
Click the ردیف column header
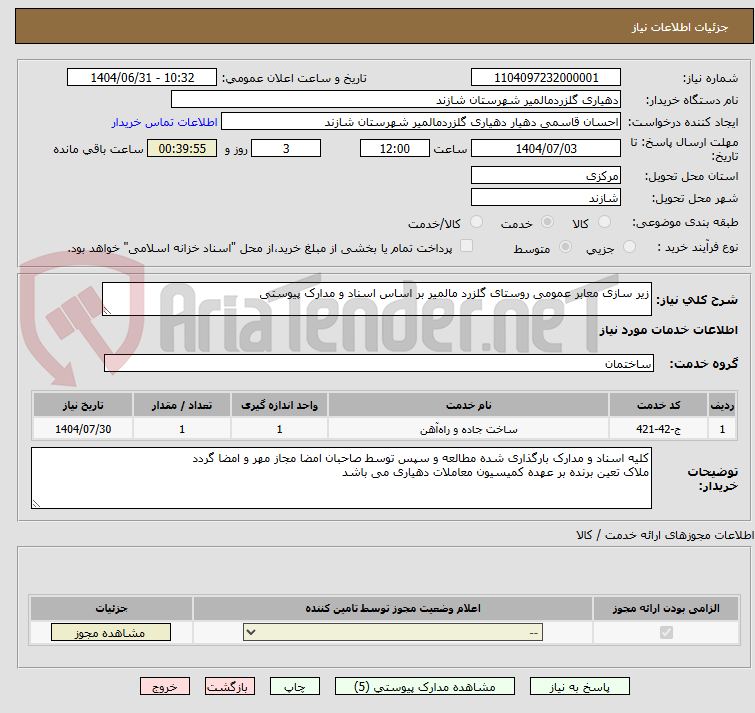[722, 405]
